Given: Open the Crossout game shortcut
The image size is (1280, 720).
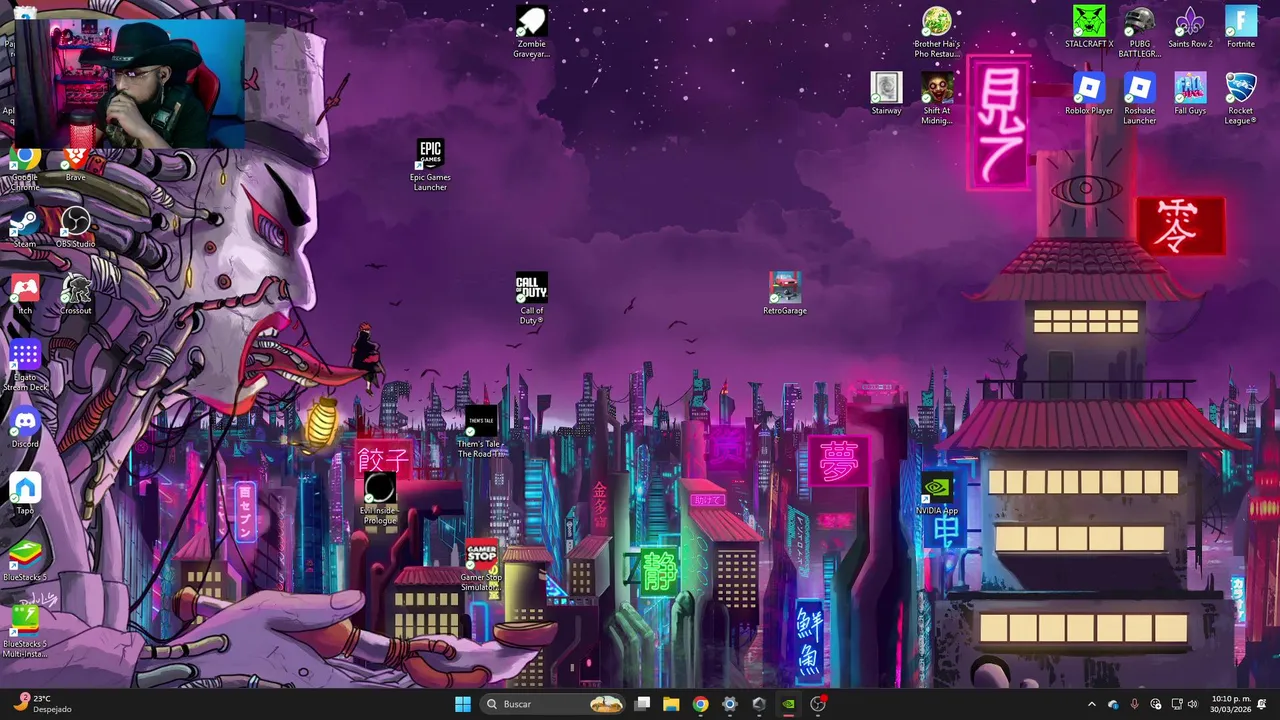Looking at the screenshot, I should [75, 293].
